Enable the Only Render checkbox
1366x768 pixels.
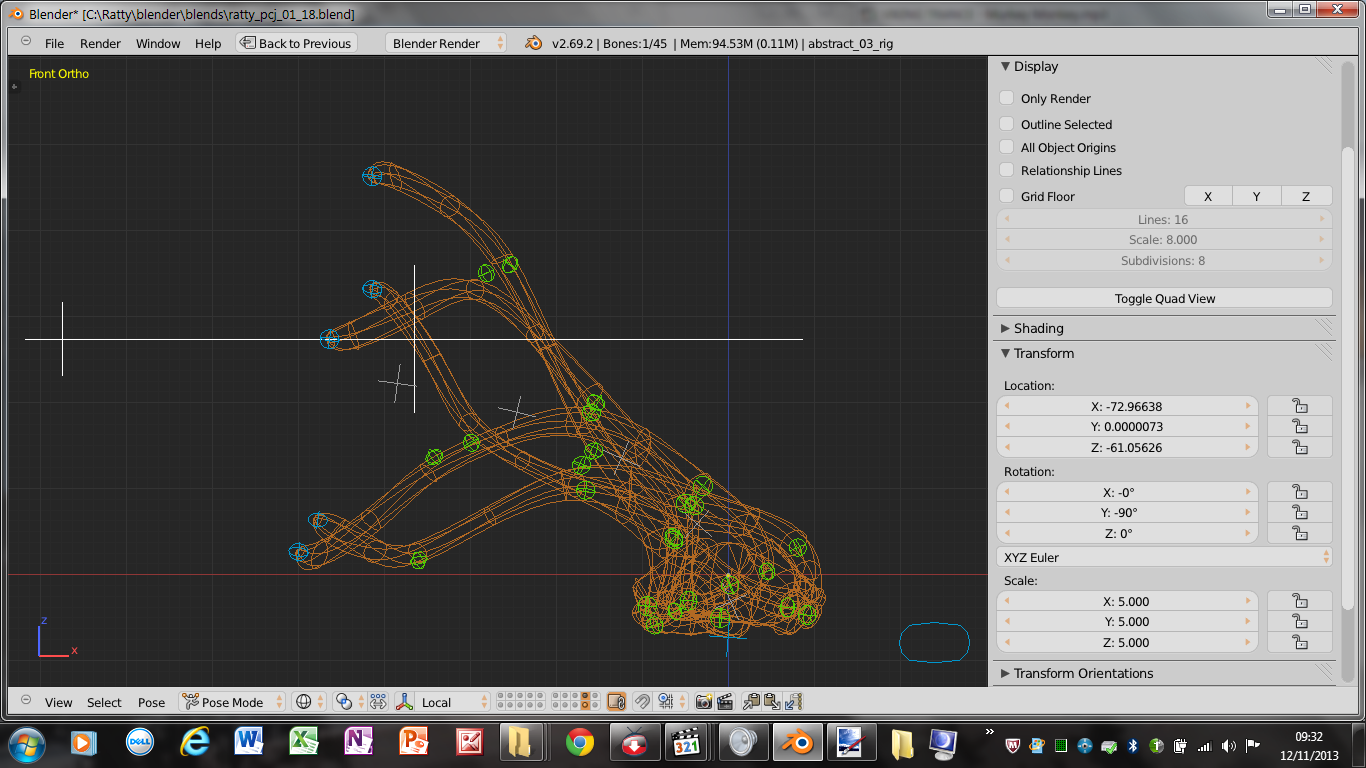pos(1006,98)
